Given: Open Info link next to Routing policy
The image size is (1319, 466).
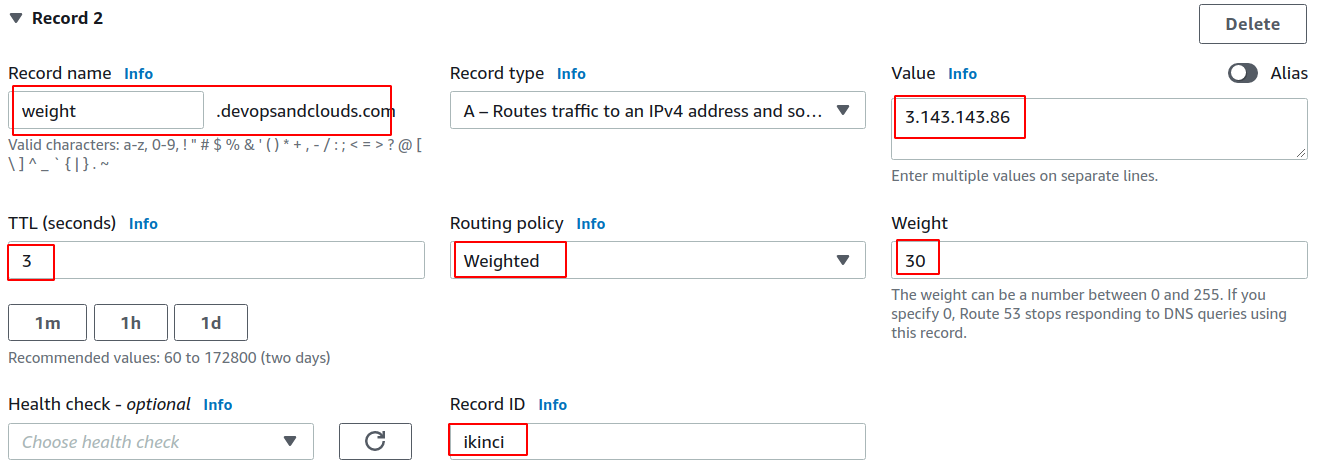Looking at the screenshot, I should (591, 224).
